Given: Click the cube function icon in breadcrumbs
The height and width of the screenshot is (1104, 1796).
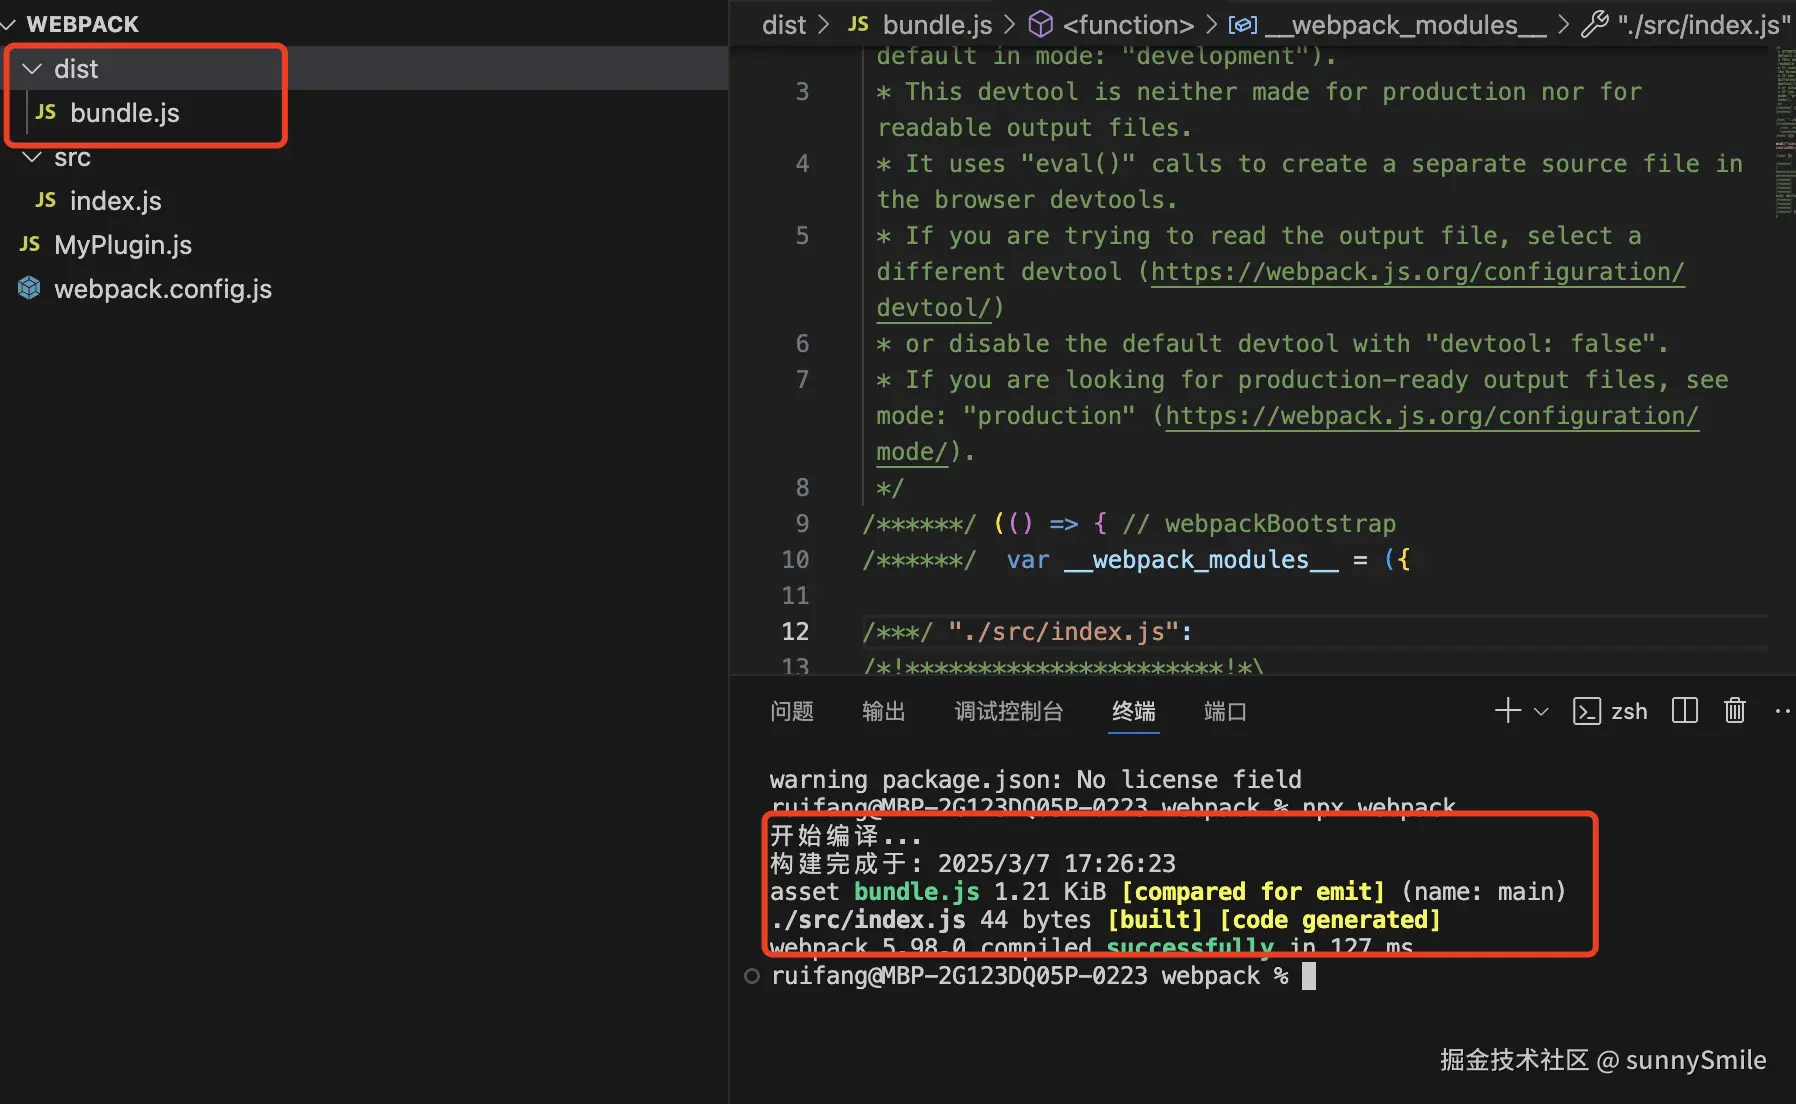Looking at the screenshot, I should pos(1041,24).
